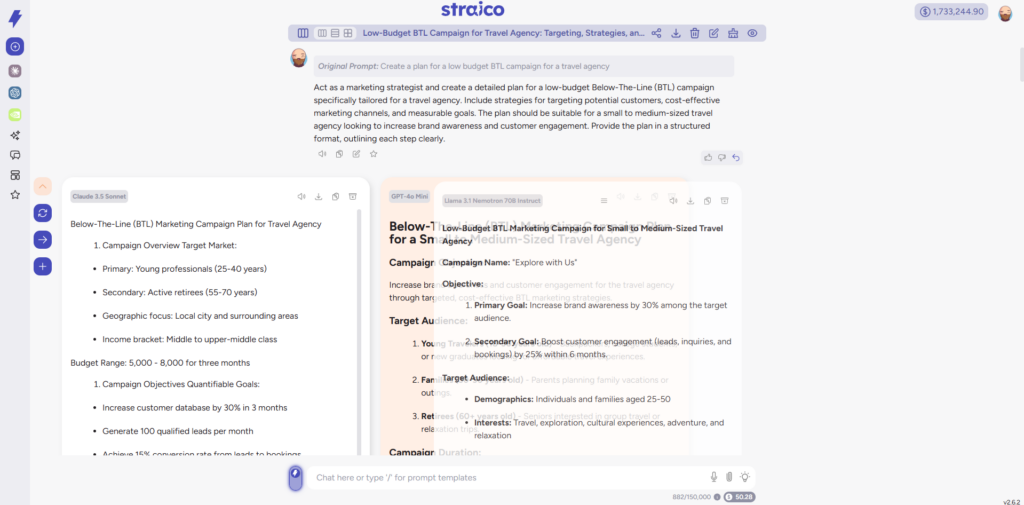Screen dimensions: 1024x505
Task: Favorite the prompt with its star icon
Action: pyautogui.click(x=374, y=154)
